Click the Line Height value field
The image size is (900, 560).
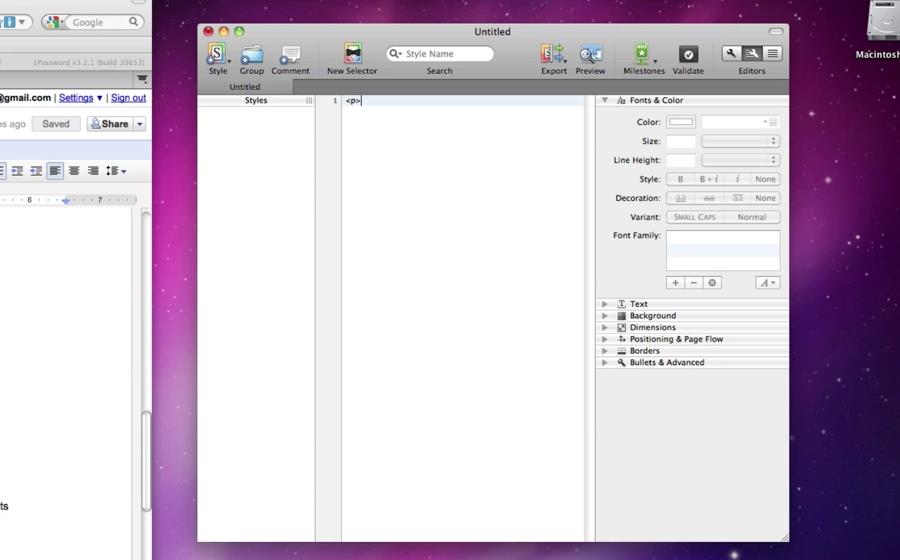[x=681, y=160]
